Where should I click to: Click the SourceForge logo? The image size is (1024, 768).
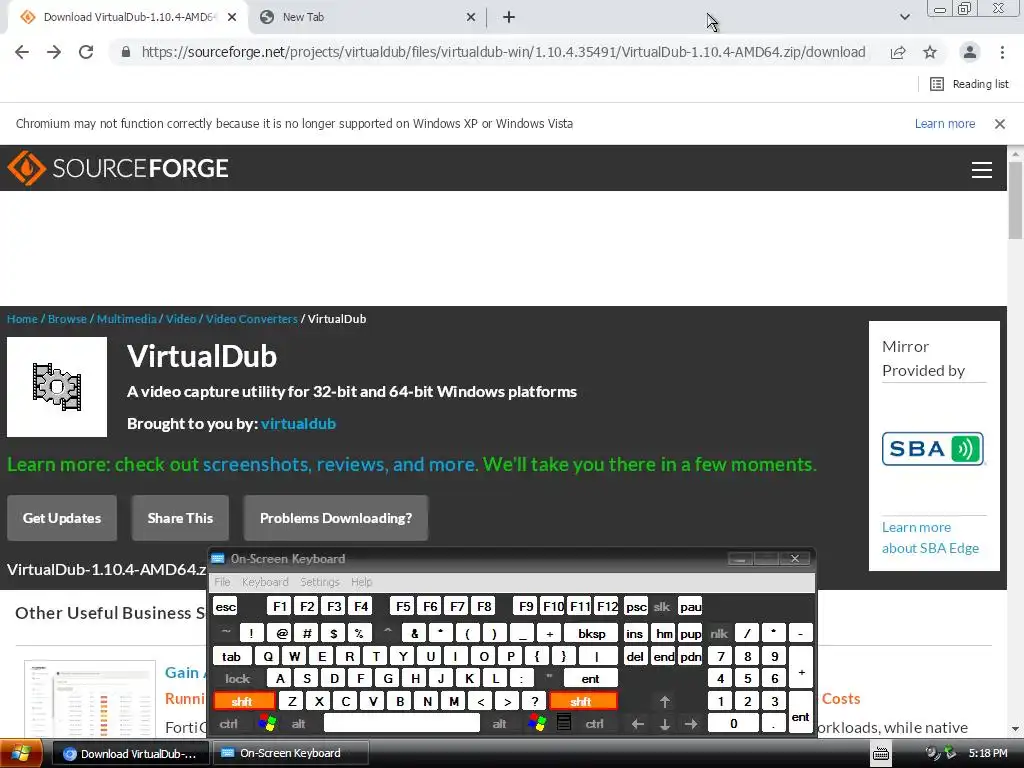(x=118, y=168)
